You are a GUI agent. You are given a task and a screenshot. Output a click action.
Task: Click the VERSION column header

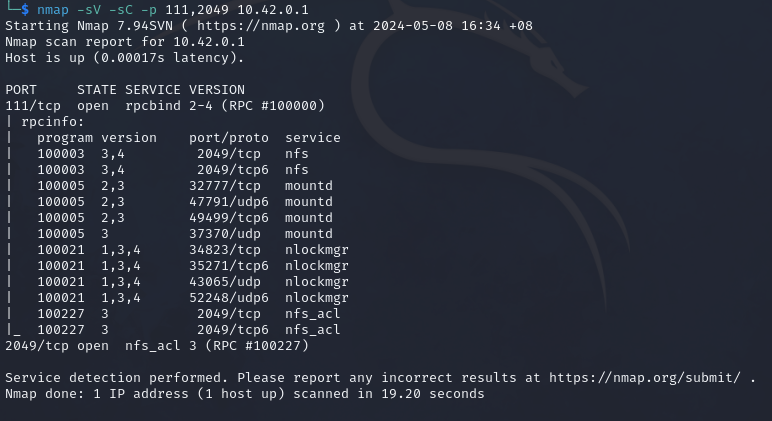[217, 89]
